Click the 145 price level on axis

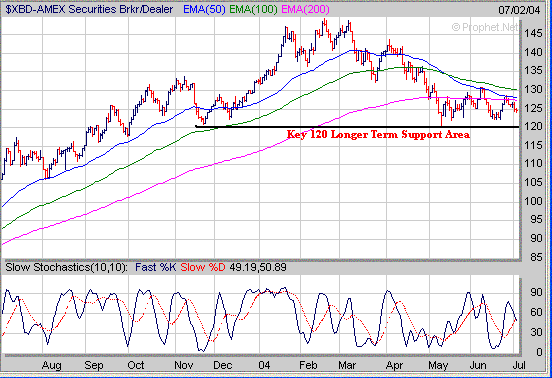click(533, 34)
